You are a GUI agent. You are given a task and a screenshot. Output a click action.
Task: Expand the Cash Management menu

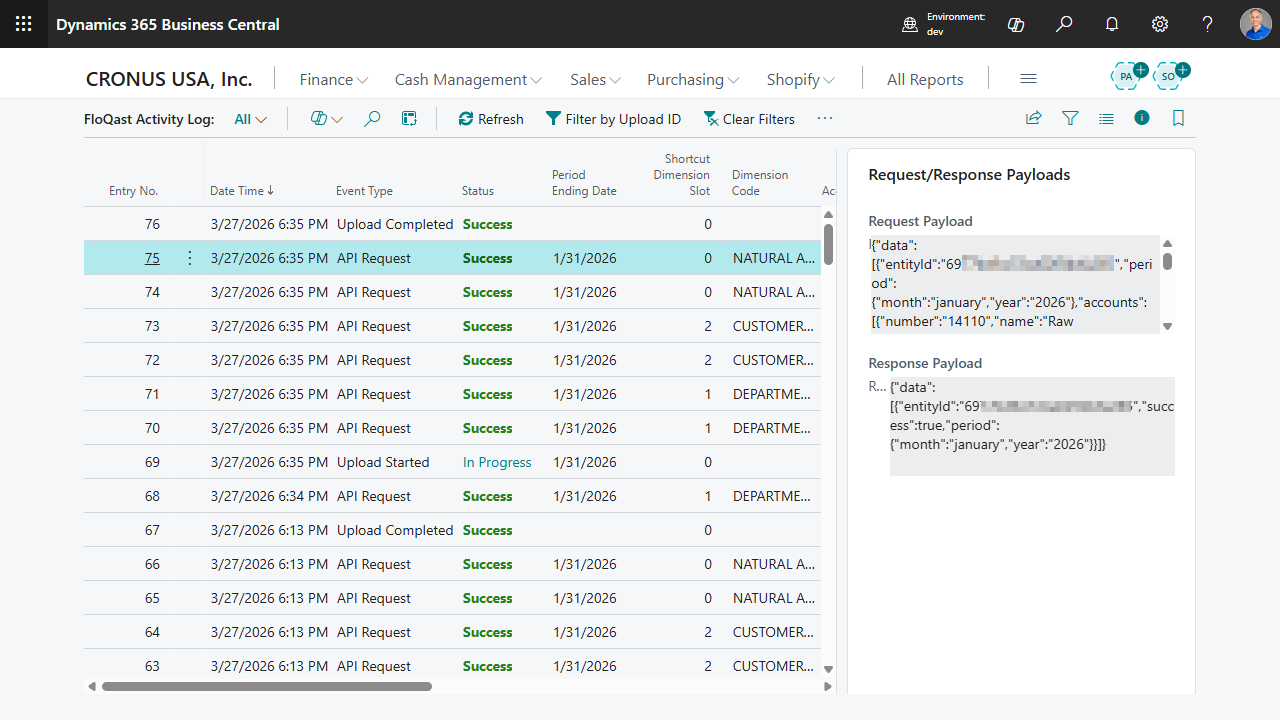click(468, 79)
